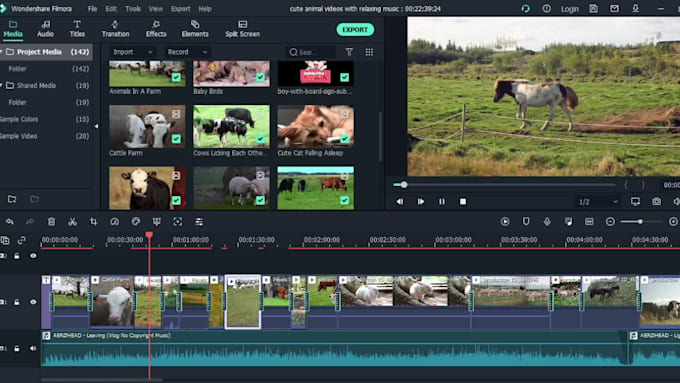The height and width of the screenshot is (383, 680).
Task: Open the Color tool palette icon
Action: pos(136,222)
